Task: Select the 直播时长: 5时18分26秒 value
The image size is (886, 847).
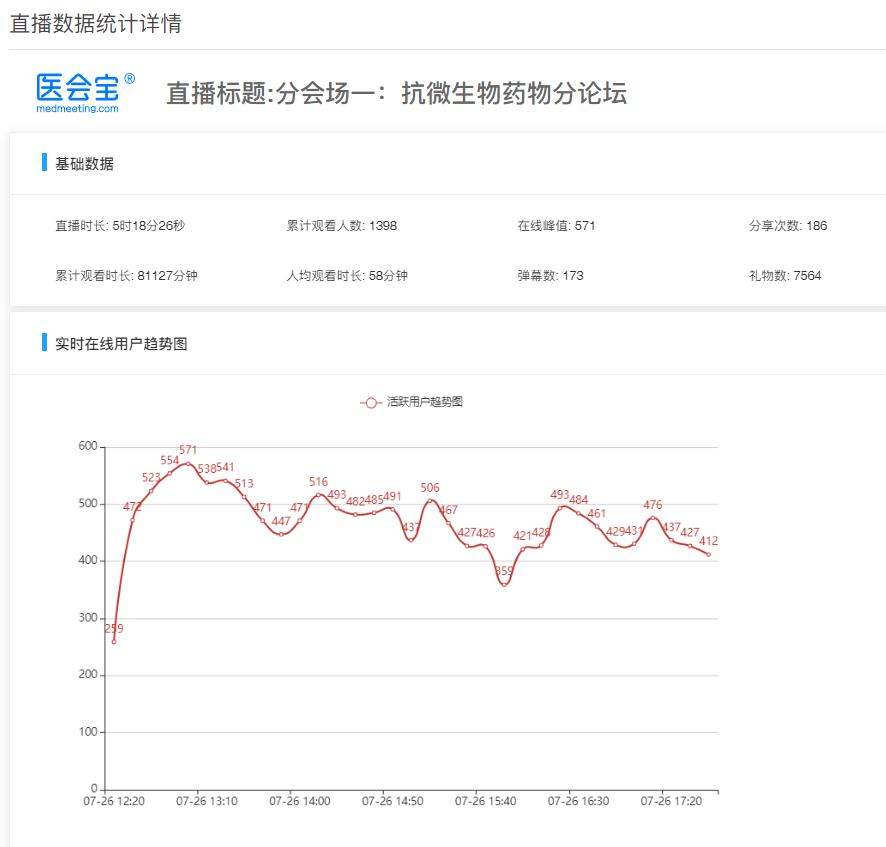Action: 120,226
